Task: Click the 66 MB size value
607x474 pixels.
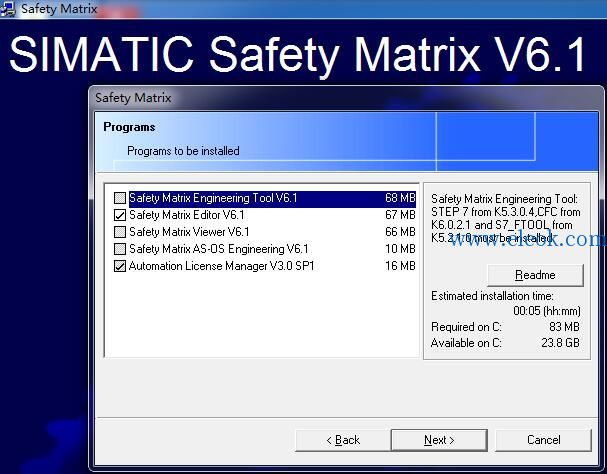Action: (x=400, y=232)
